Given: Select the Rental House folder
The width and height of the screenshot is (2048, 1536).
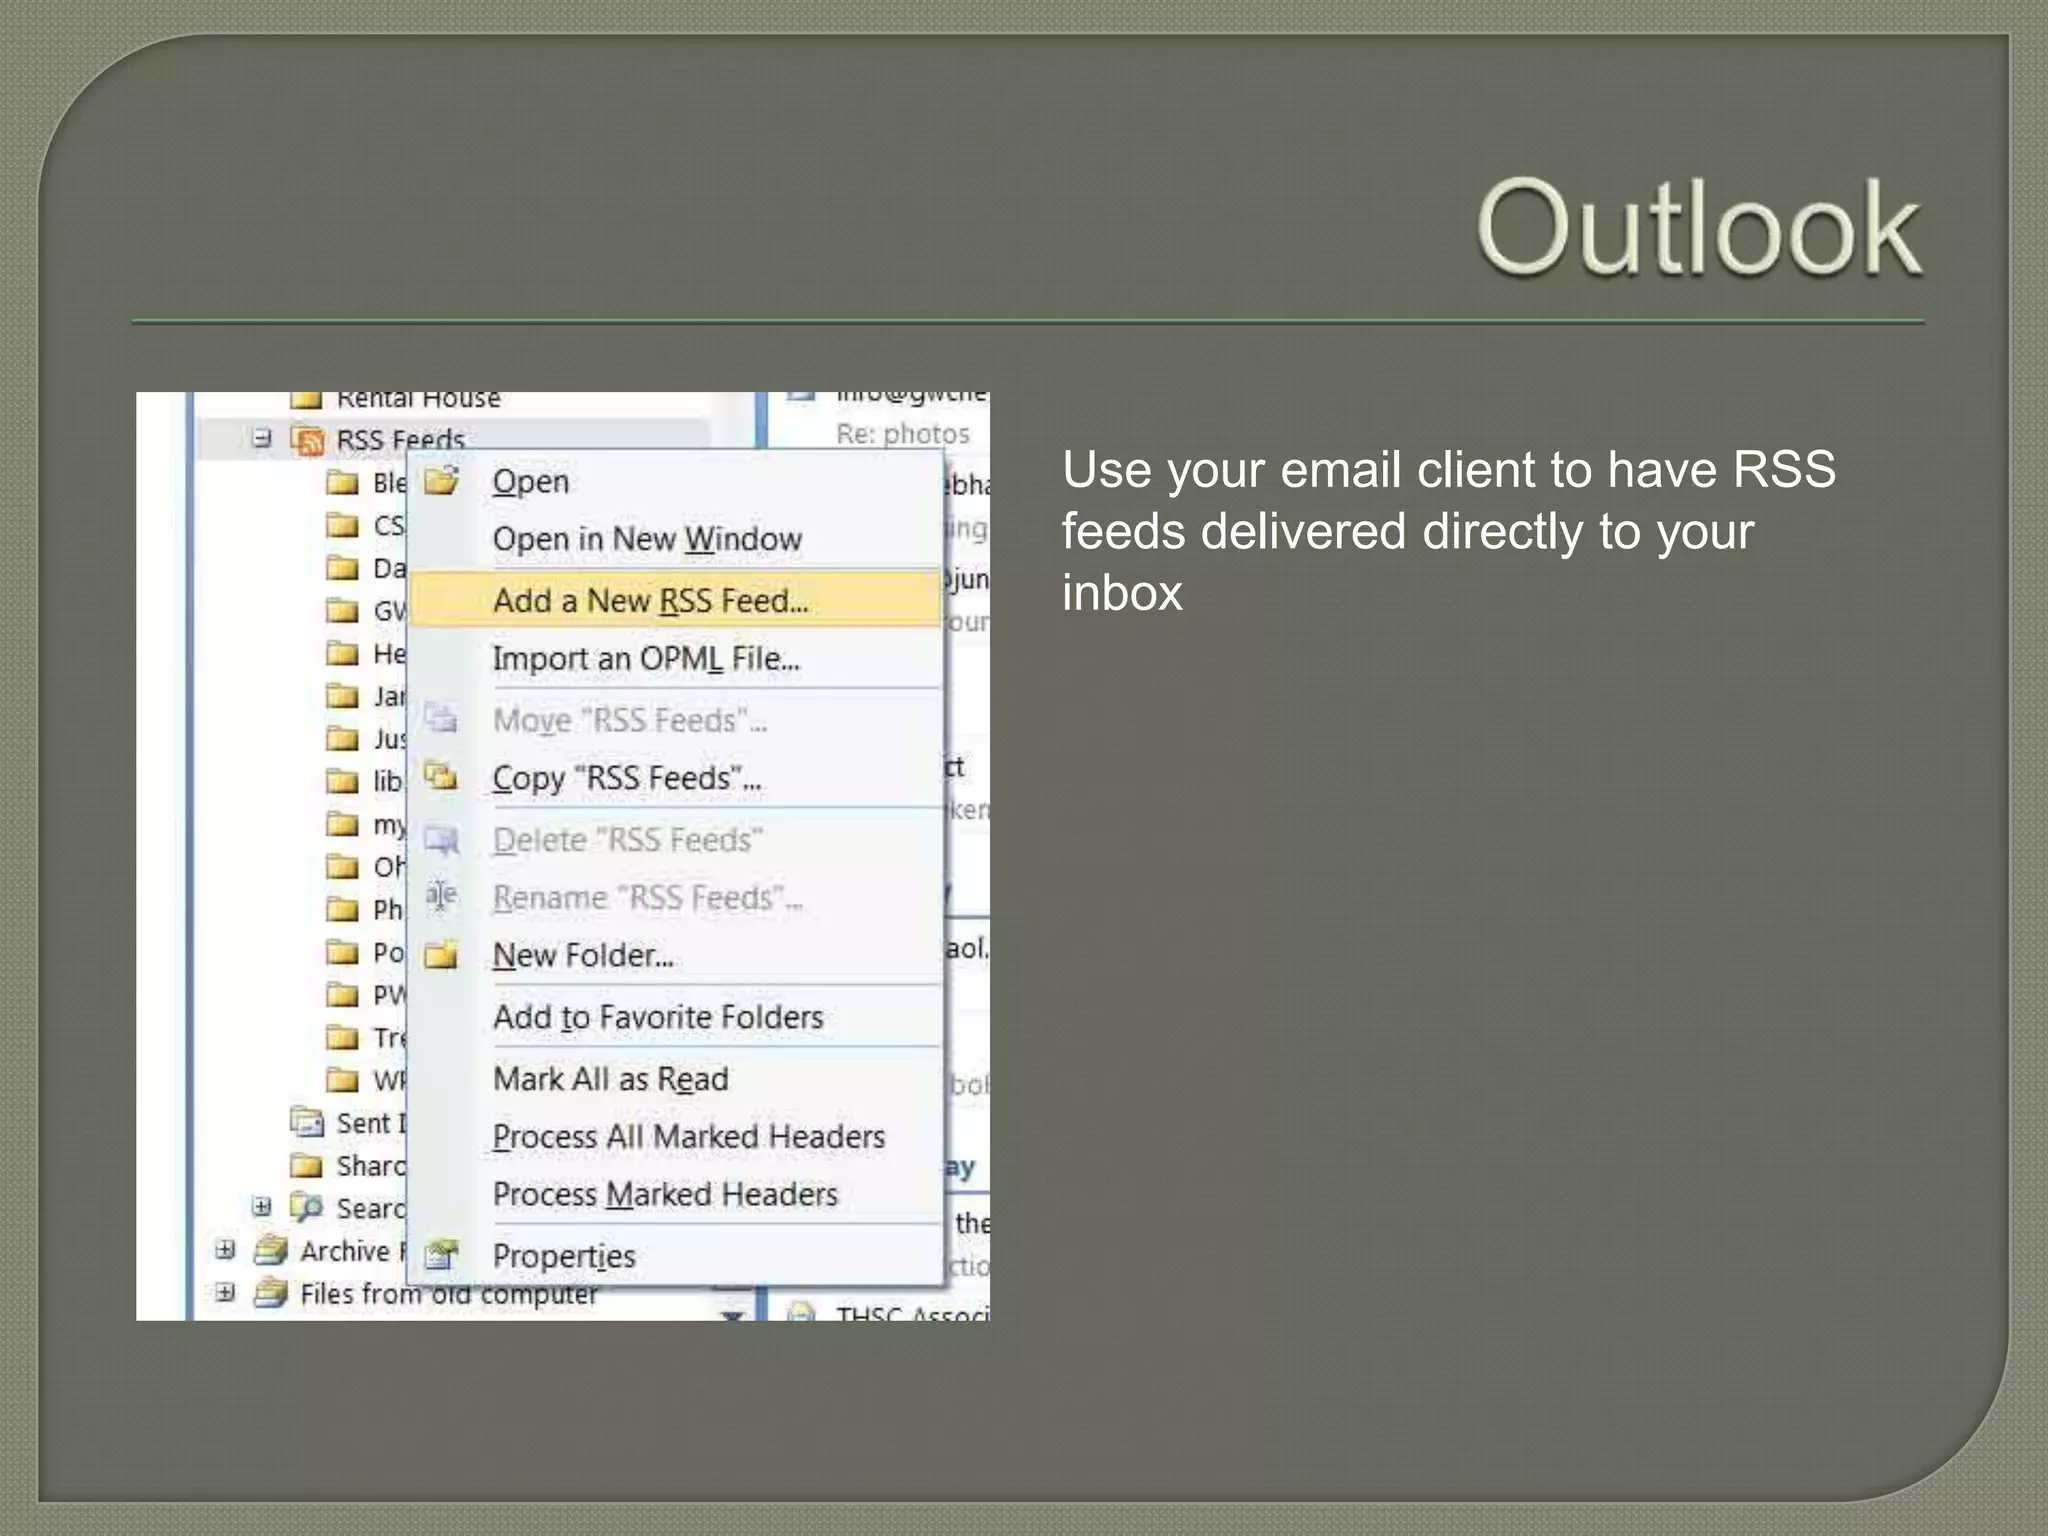Looking at the screenshot, I should click(x=418, y=399).
